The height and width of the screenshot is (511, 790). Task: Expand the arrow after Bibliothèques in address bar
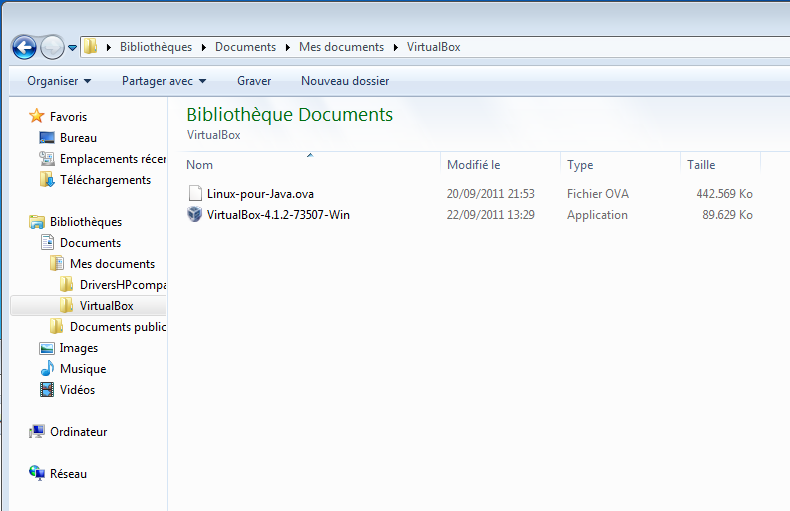tap(204, 47)
